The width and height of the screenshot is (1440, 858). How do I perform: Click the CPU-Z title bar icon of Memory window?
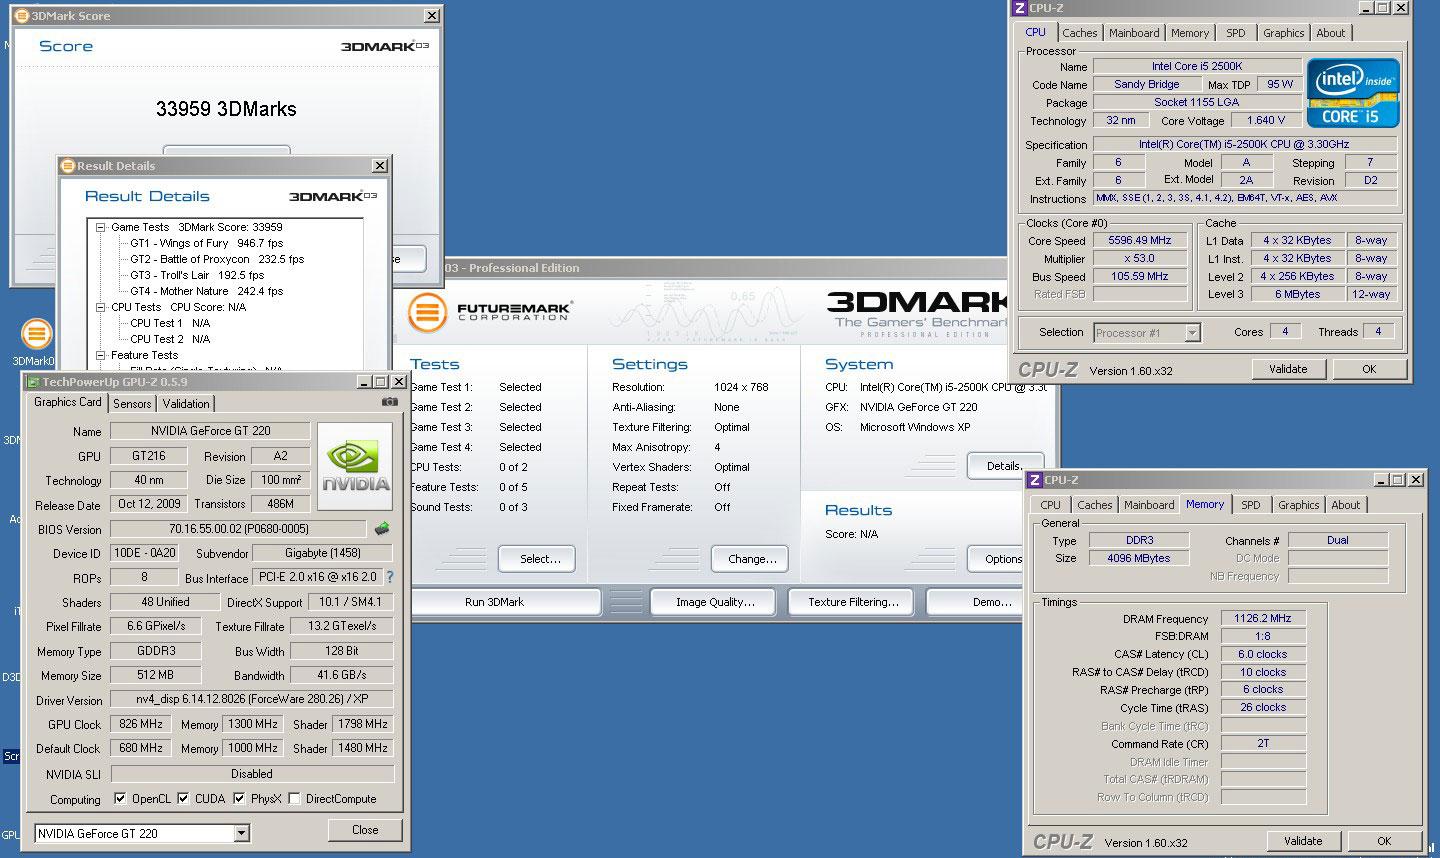tap(1035, 480)
